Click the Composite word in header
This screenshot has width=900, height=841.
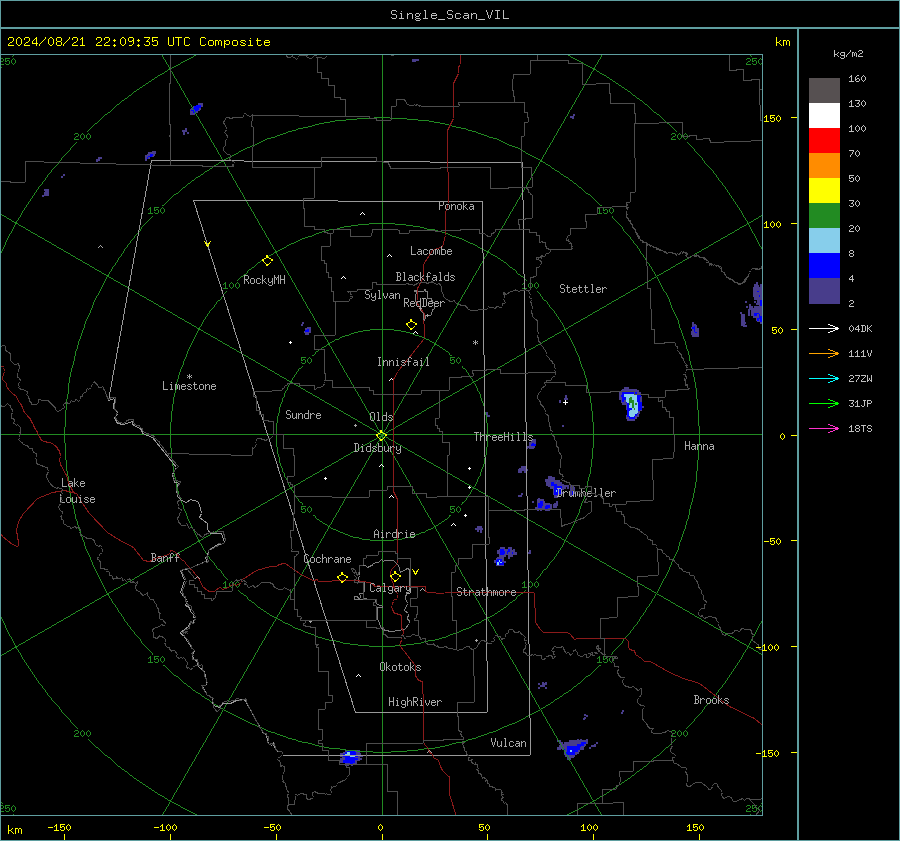pyautogui.click(x=235, y=42)
